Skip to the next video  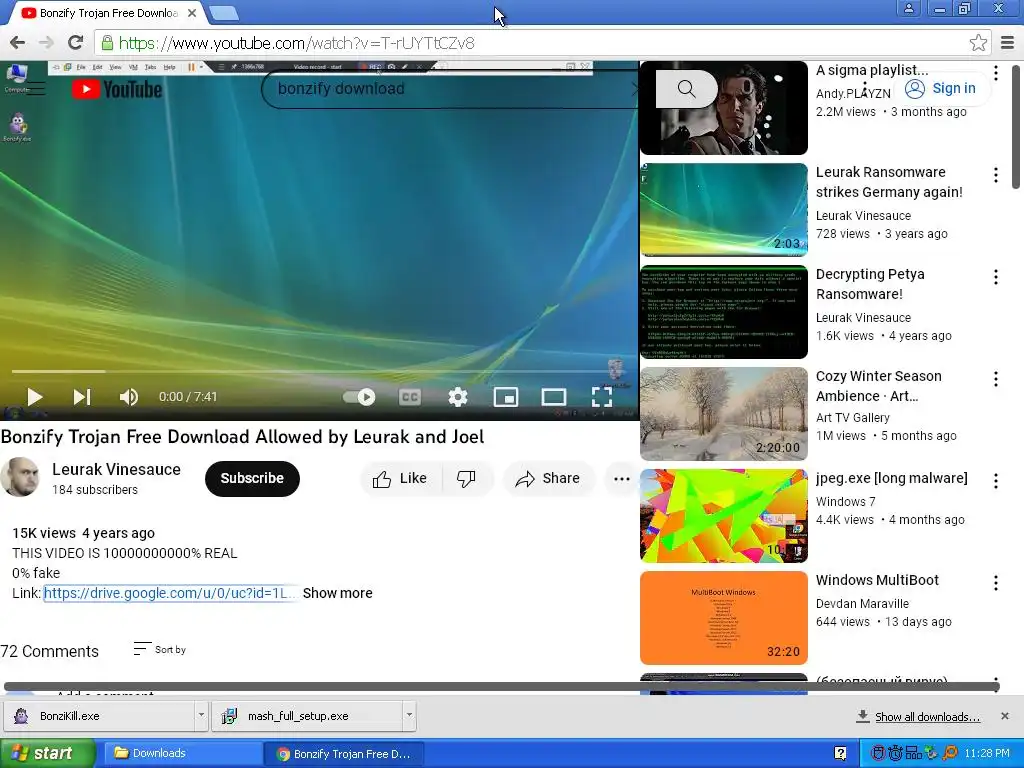[82, 396]
